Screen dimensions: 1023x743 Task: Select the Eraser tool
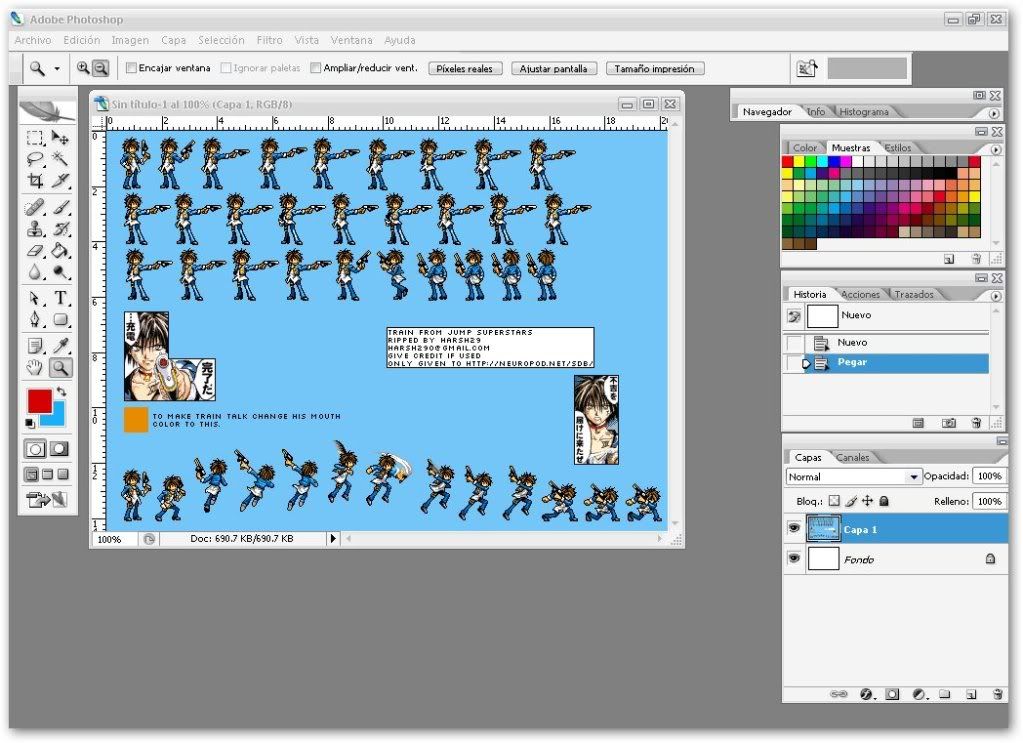(x=35, y=250)
